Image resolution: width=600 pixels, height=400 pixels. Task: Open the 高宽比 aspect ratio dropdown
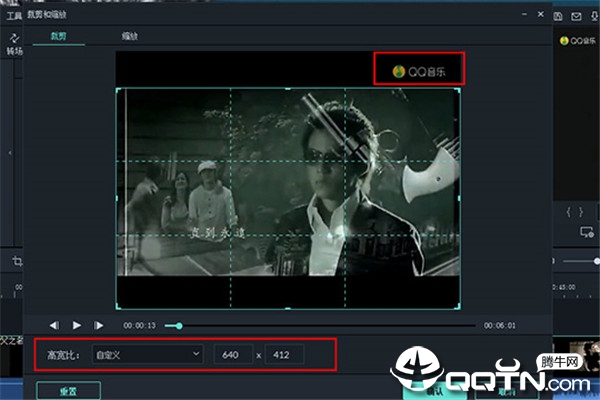click(148, 355)
